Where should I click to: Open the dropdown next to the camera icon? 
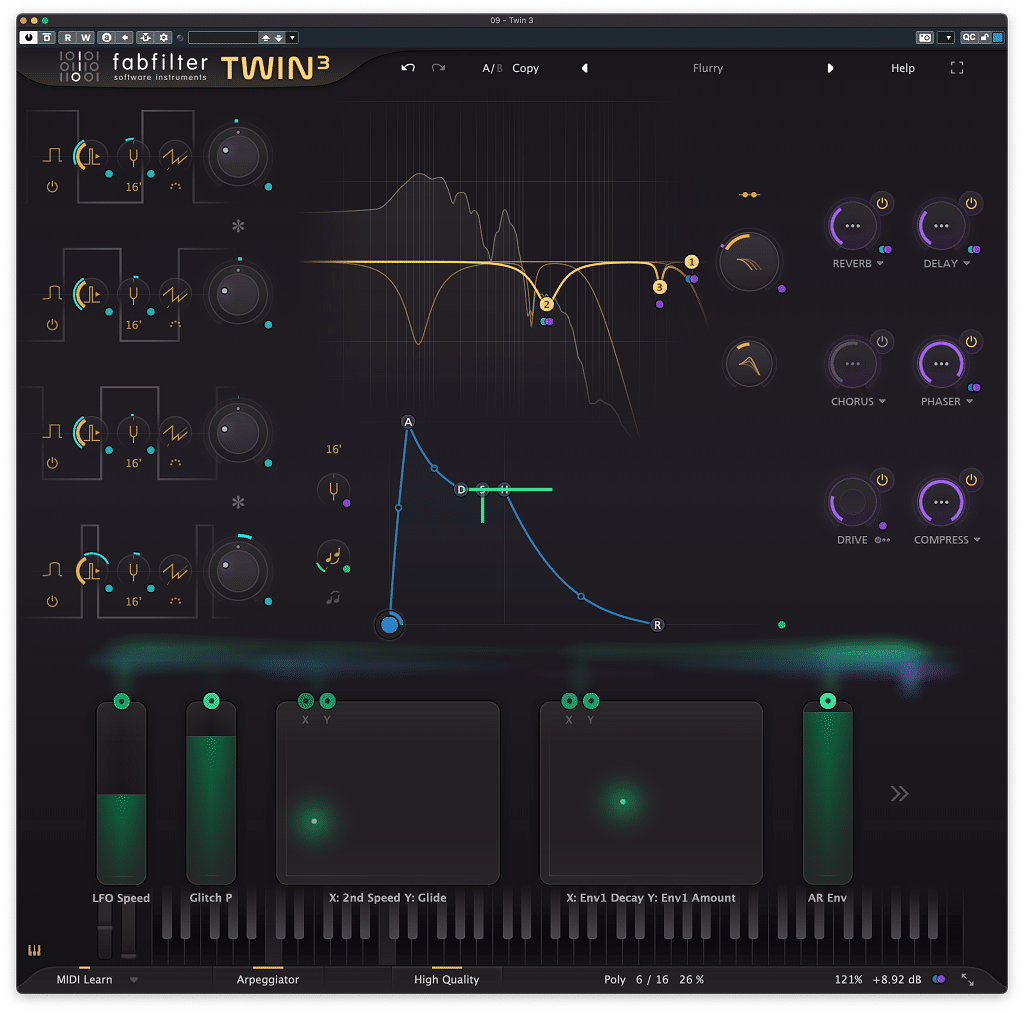(948, 38)
